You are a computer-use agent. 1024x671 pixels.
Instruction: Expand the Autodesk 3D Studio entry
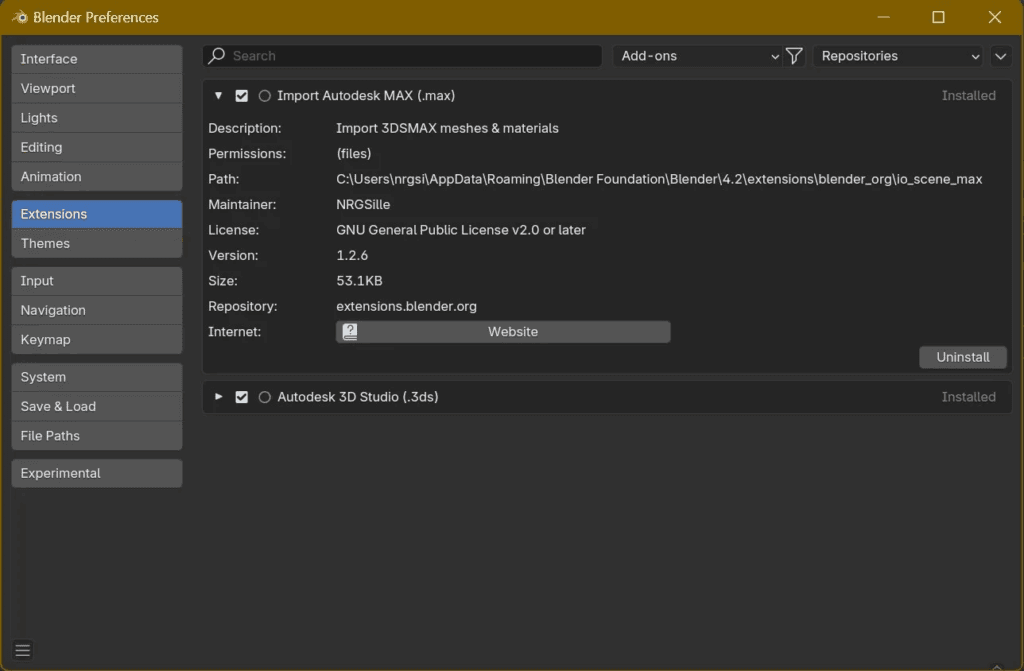pyautogui.click(x=219, y=397)
